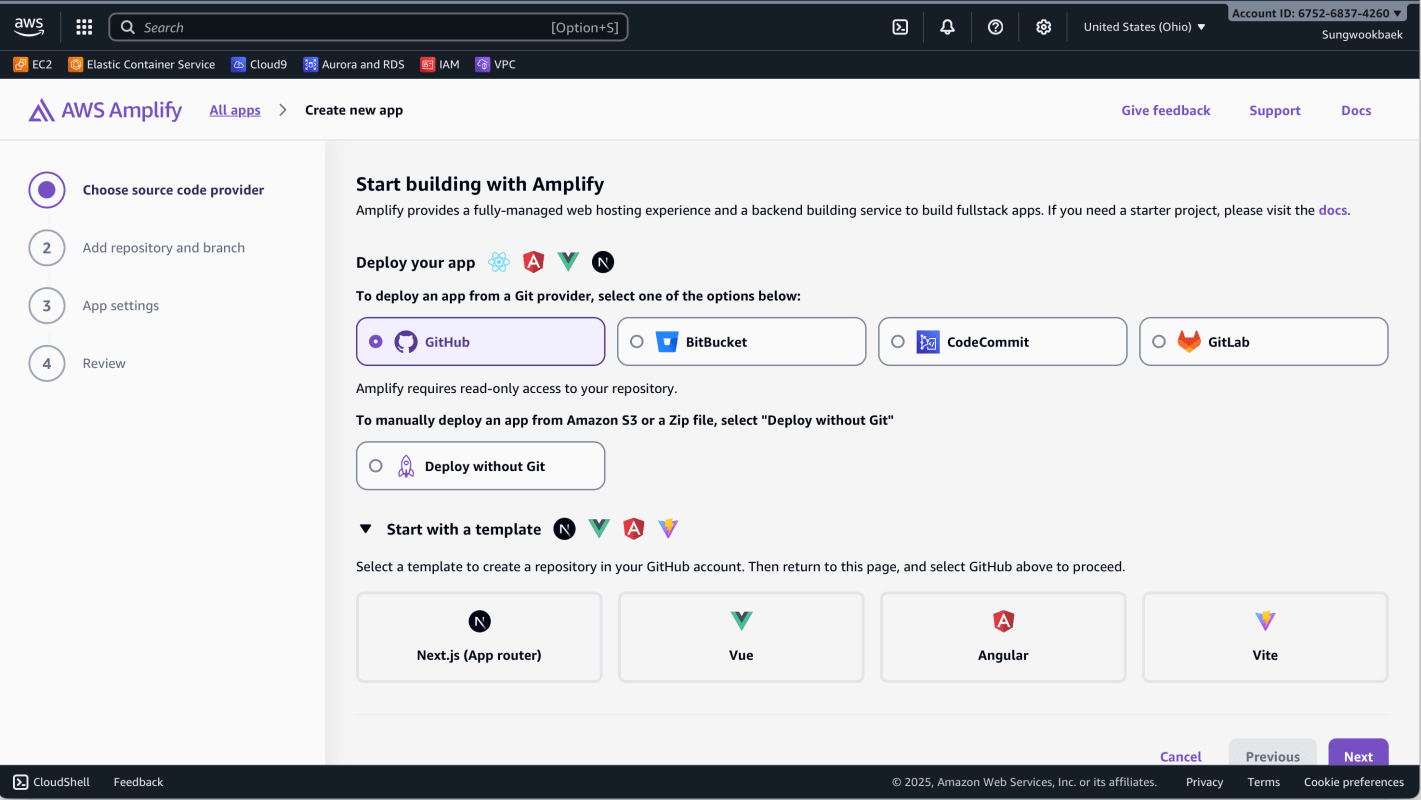Select the BitBucket radio option
Image resolution: width=1421 pixels, height=800 pixels.
[637, 342]
